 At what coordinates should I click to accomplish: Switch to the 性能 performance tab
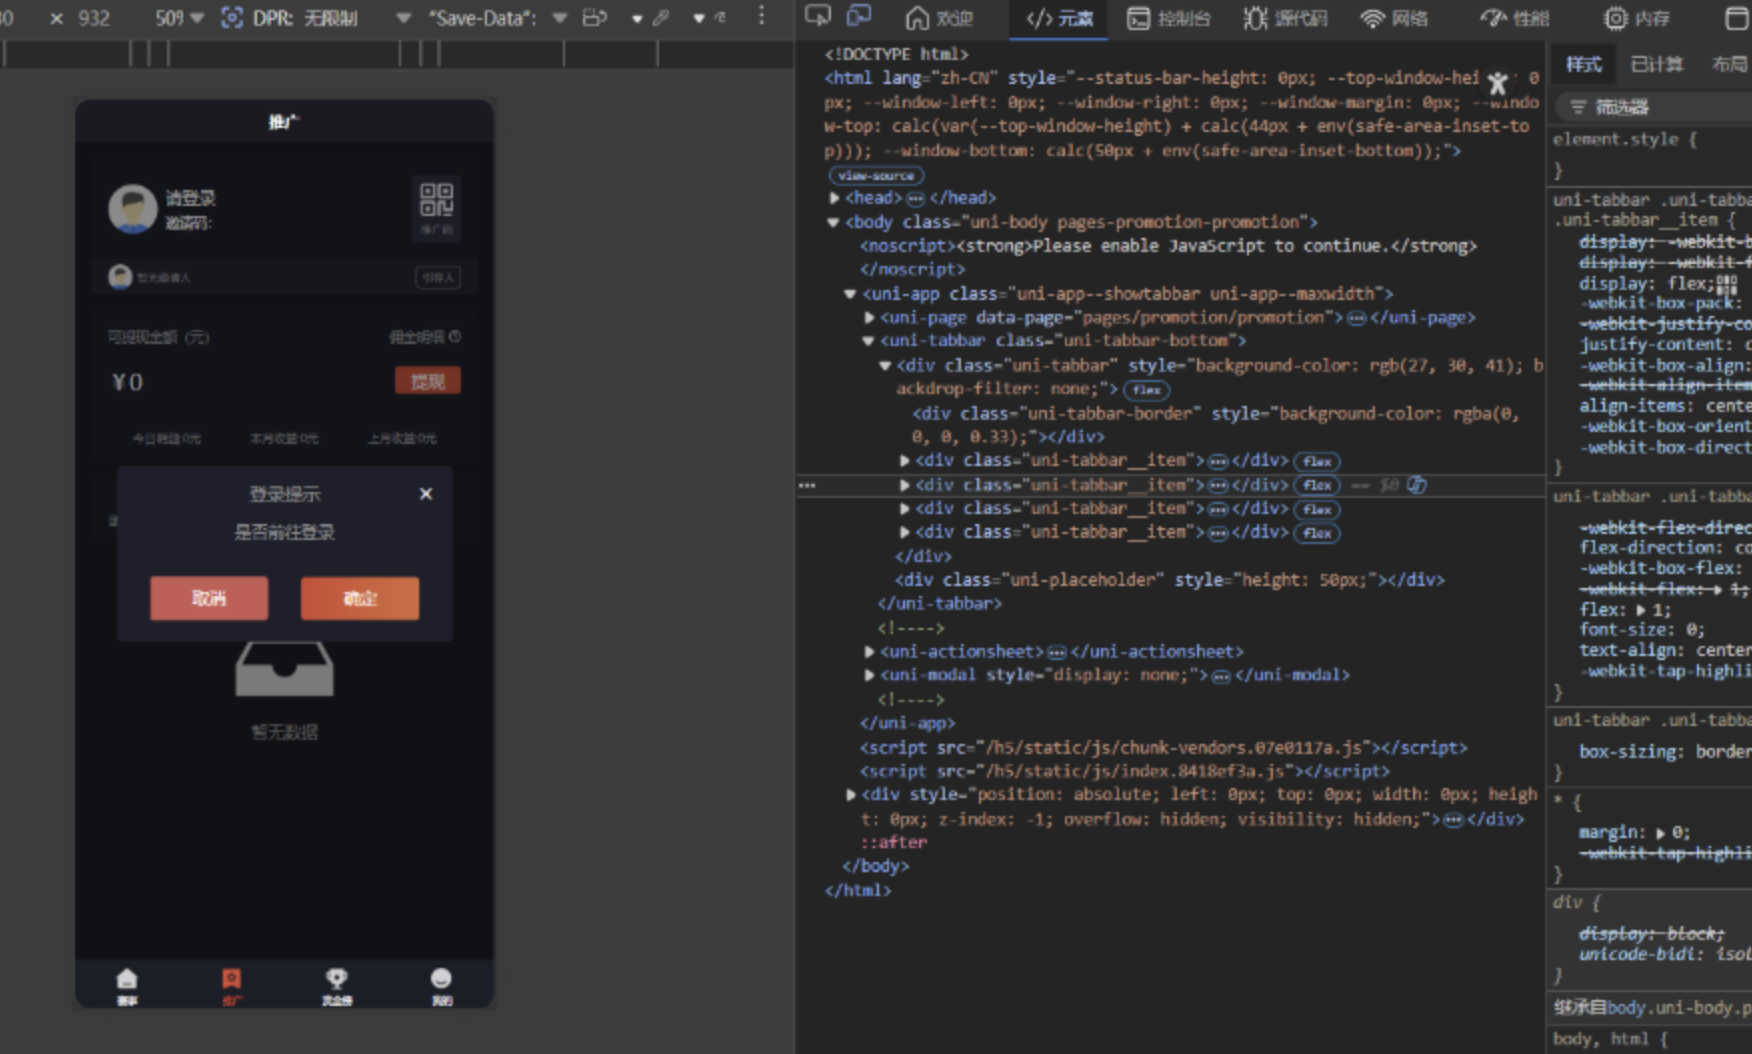pyautogui.click(x=1514, y=18)
